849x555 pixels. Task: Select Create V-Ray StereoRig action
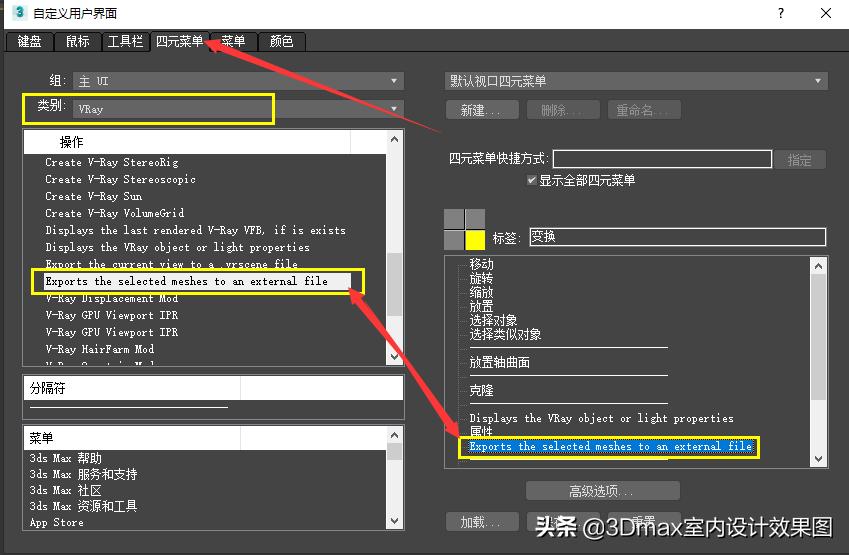pyautogui.click(x=112, y=162)
